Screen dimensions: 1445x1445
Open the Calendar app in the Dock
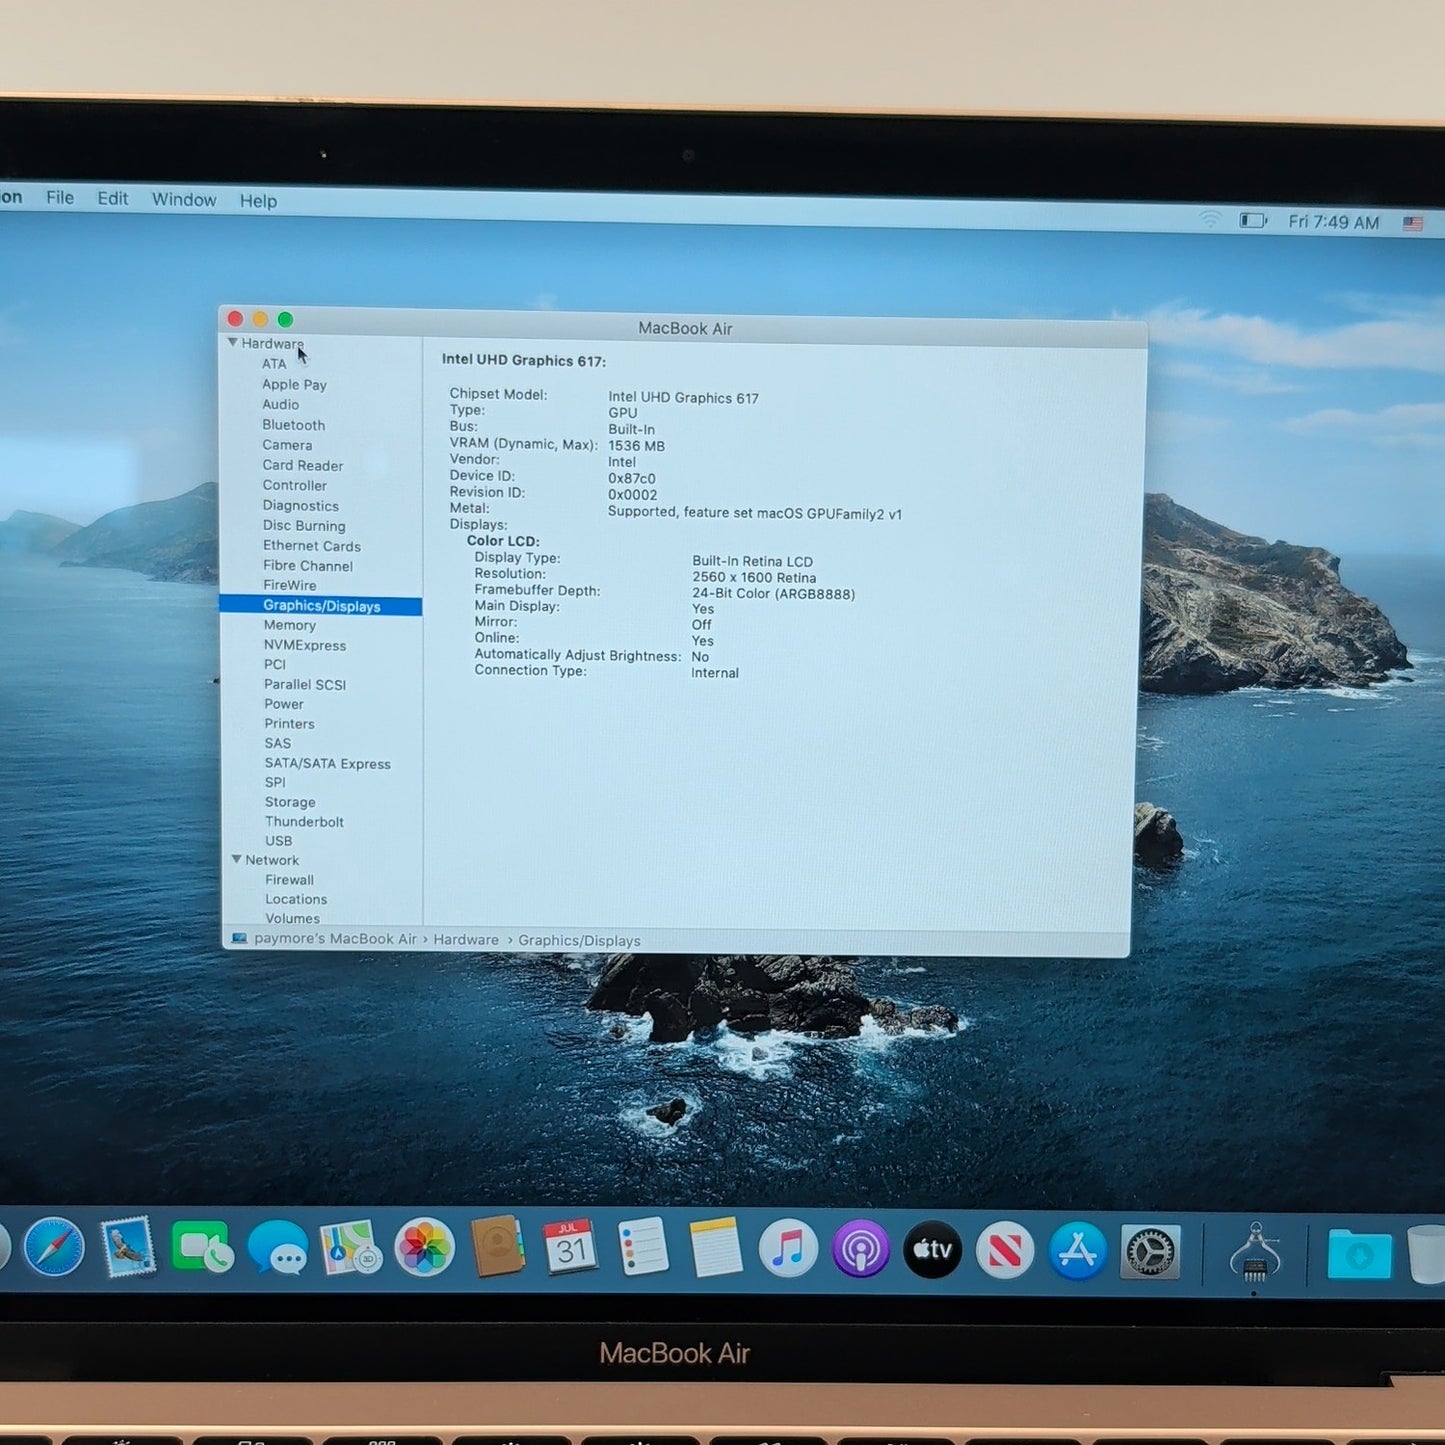point(570,1246)
